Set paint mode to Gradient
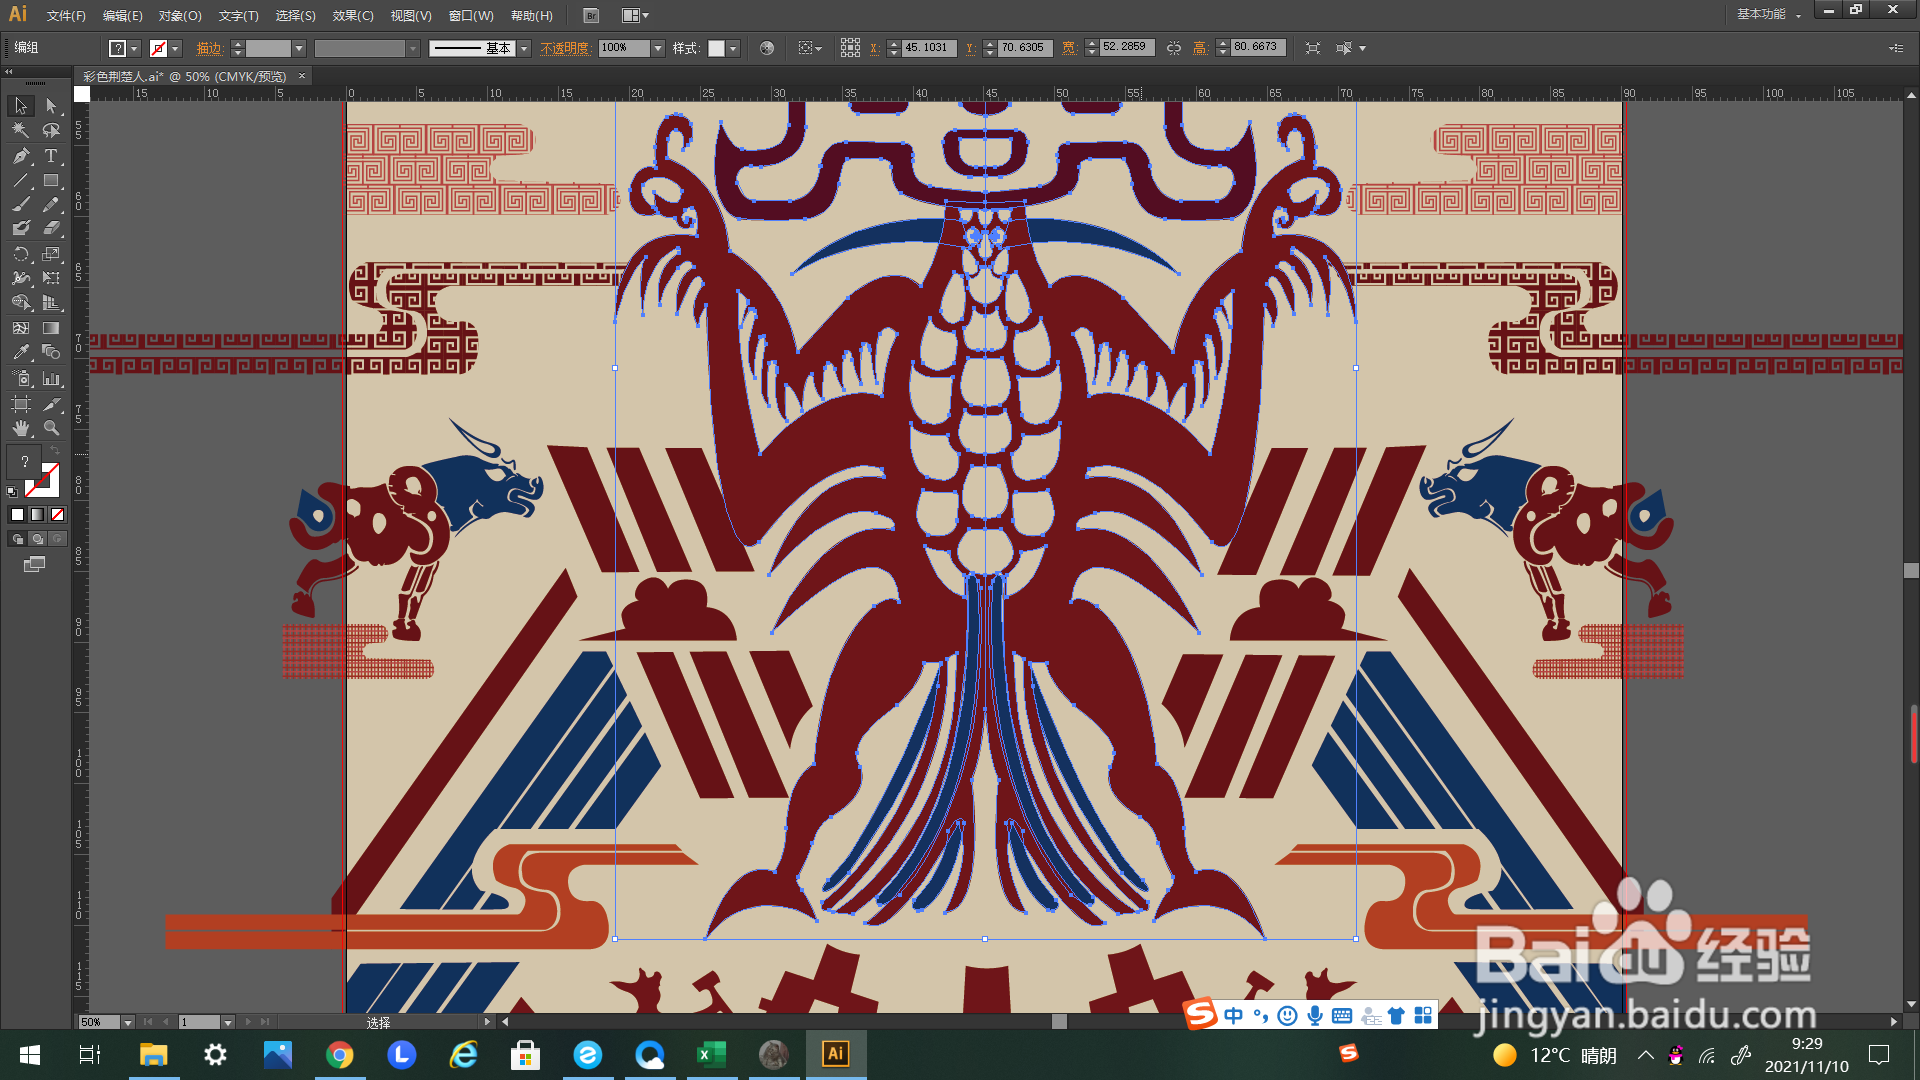The image size is (1920, 1080). coord(37,514)
